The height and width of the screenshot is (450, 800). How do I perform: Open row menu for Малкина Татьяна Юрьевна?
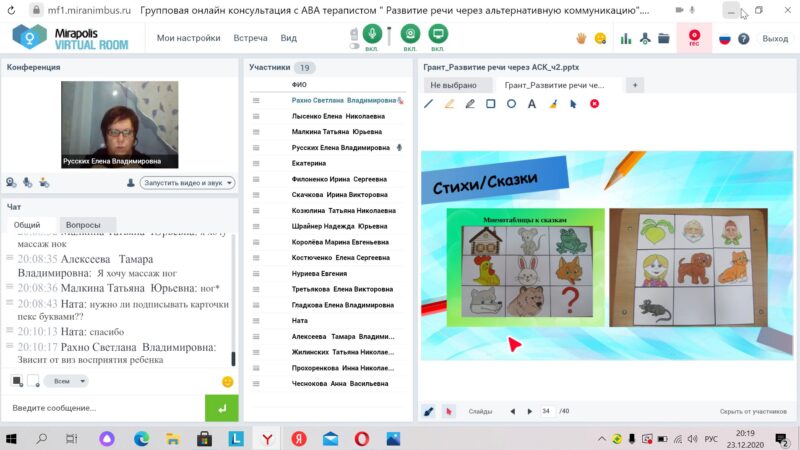[x=256, y=132]
